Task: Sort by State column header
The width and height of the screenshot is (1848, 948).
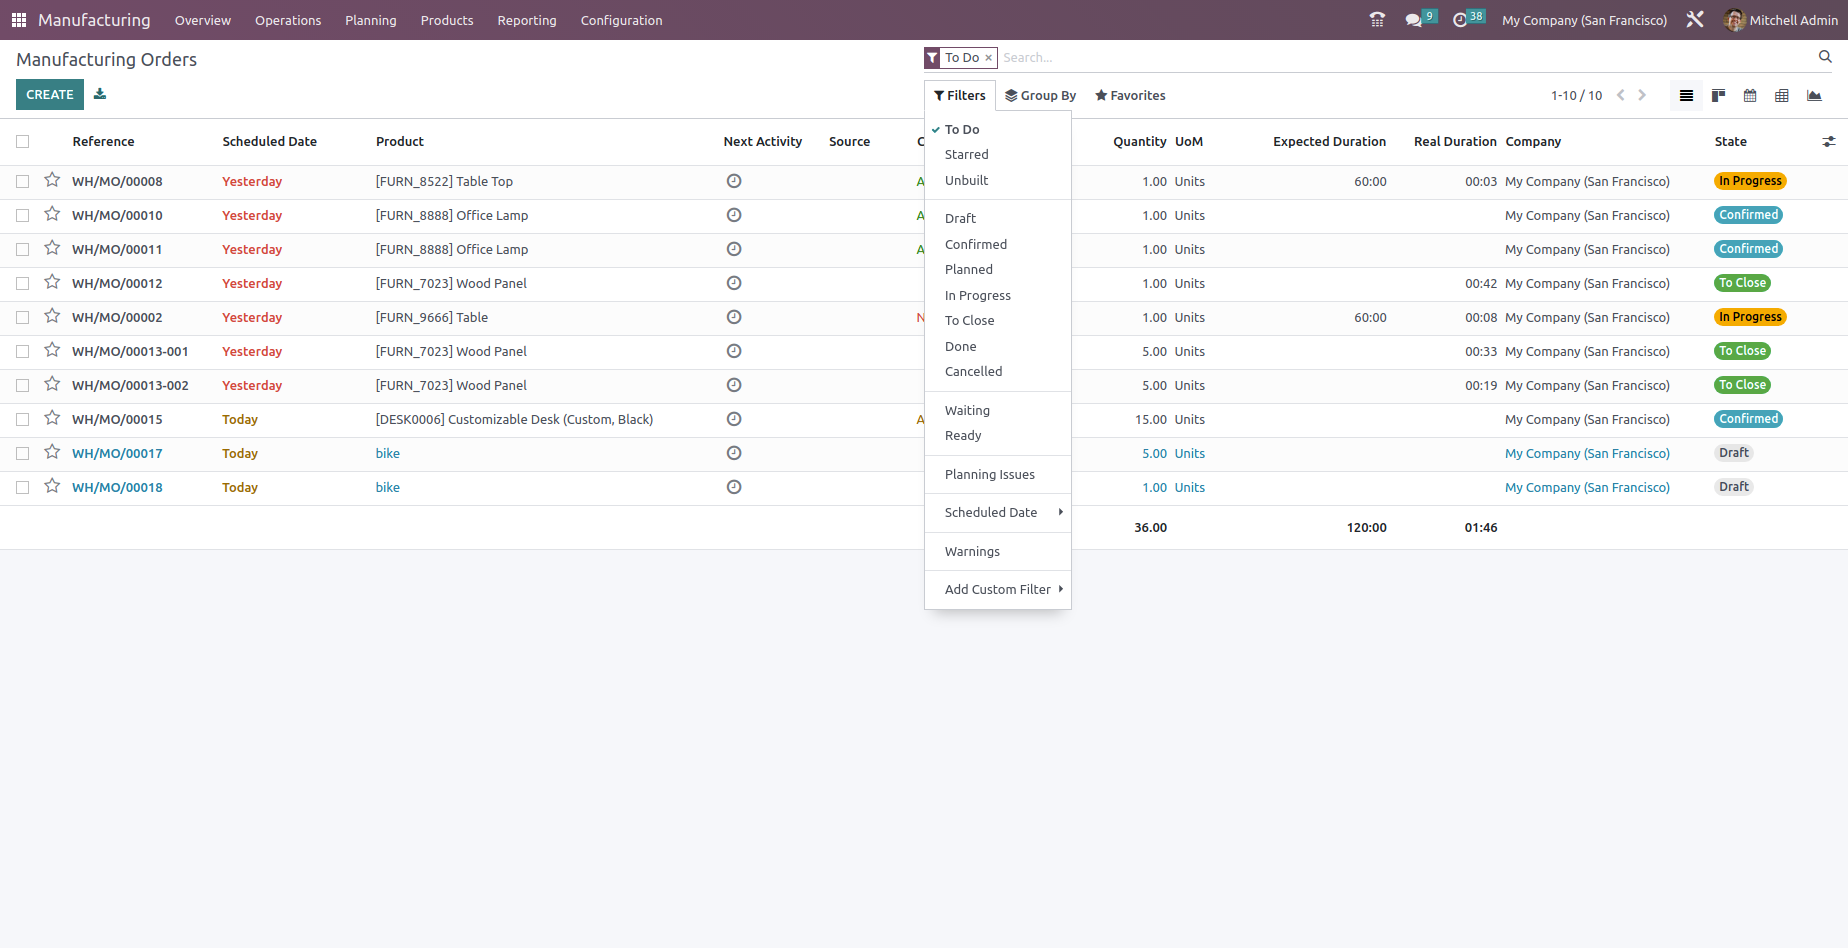Action: (1730, 142)
